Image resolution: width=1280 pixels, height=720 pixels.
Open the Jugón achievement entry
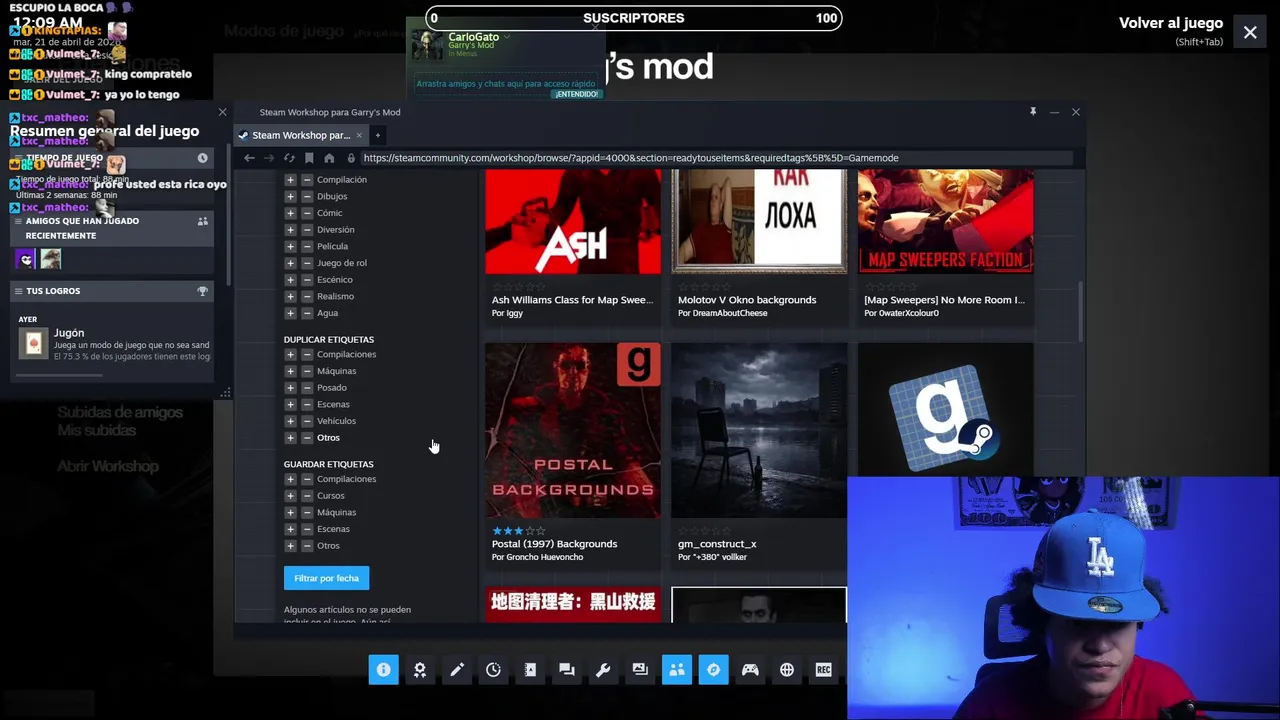[114, 345]
